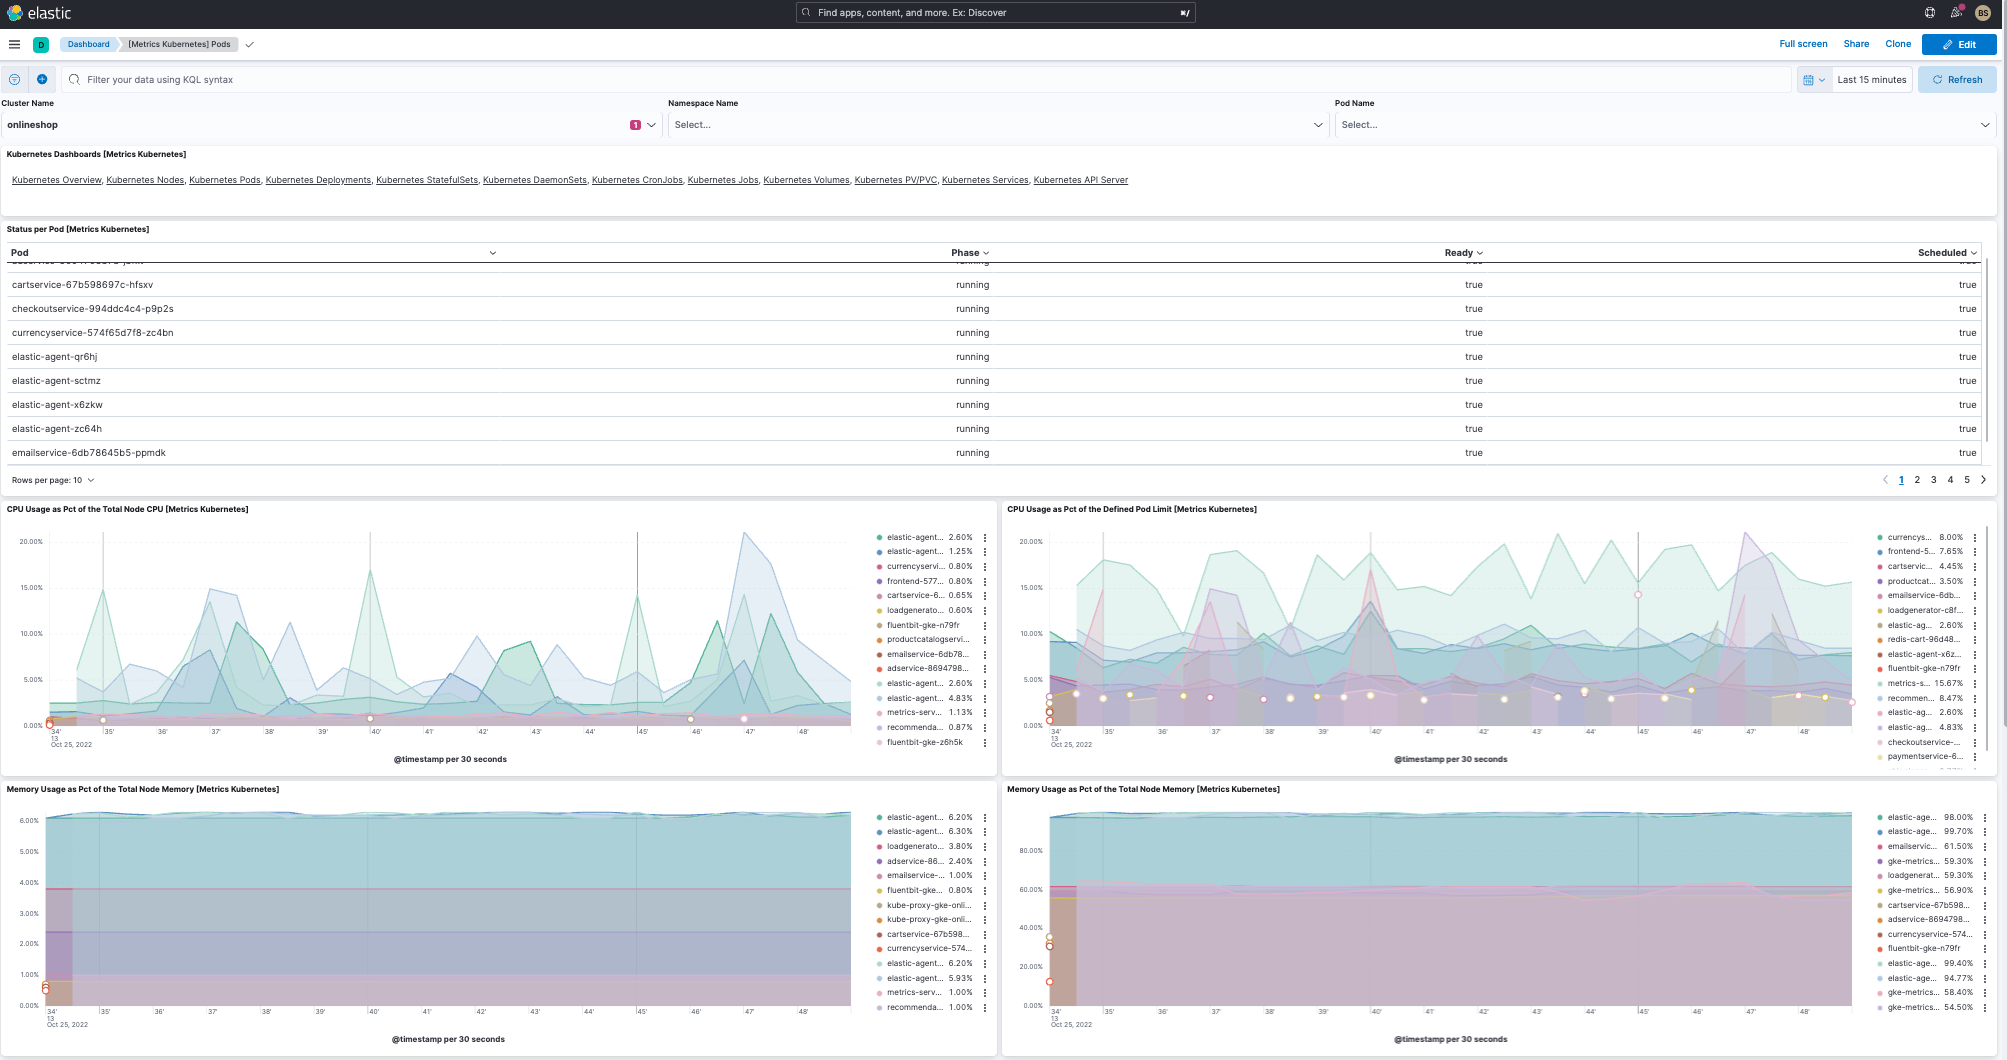
Task: Toggle productcatalogservice series in CPU node legend
Action: click(927, 639)
